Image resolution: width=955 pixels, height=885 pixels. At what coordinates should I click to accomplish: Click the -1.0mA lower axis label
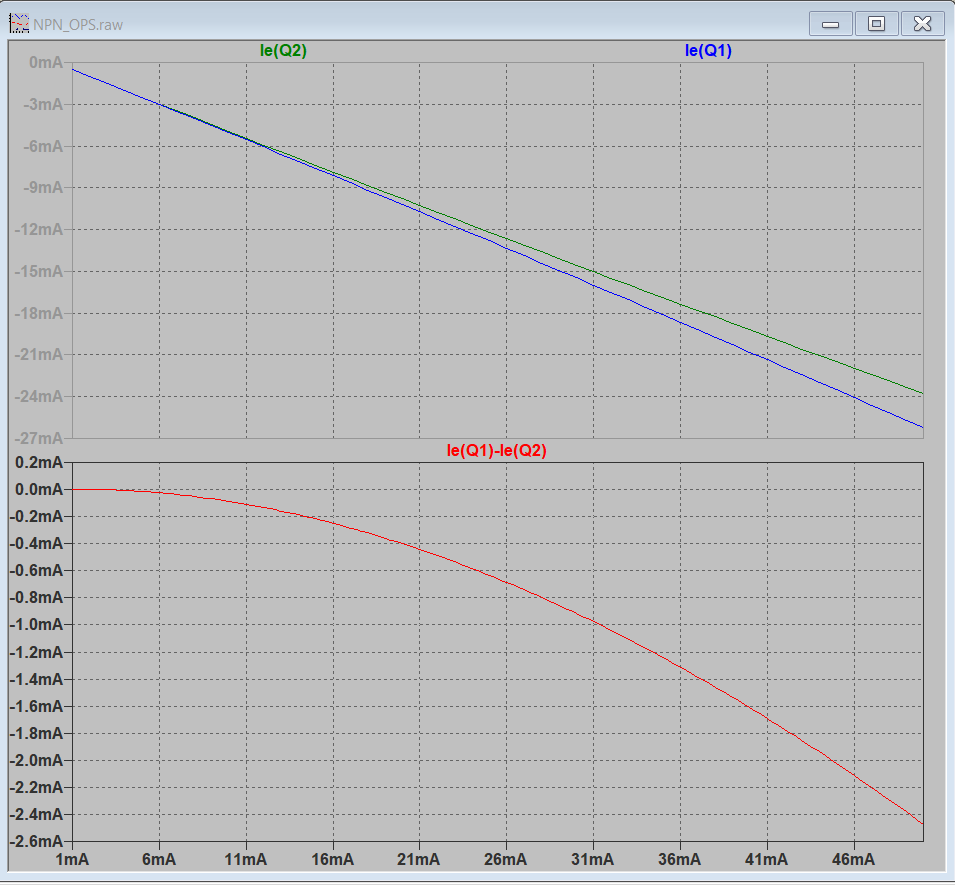[x=36, y=625]
